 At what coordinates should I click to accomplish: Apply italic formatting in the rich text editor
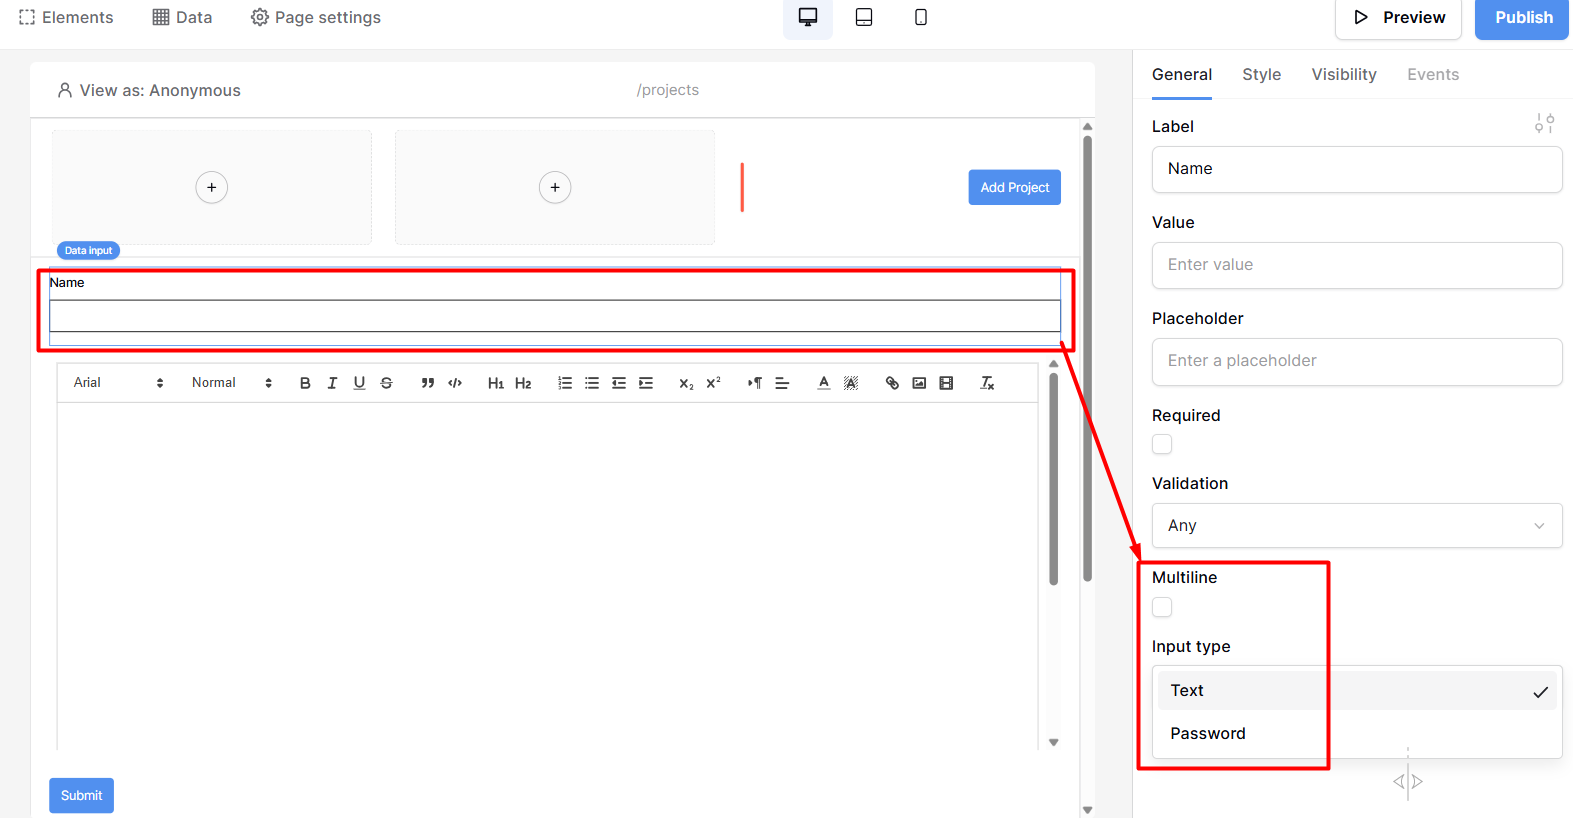(332, 383)
